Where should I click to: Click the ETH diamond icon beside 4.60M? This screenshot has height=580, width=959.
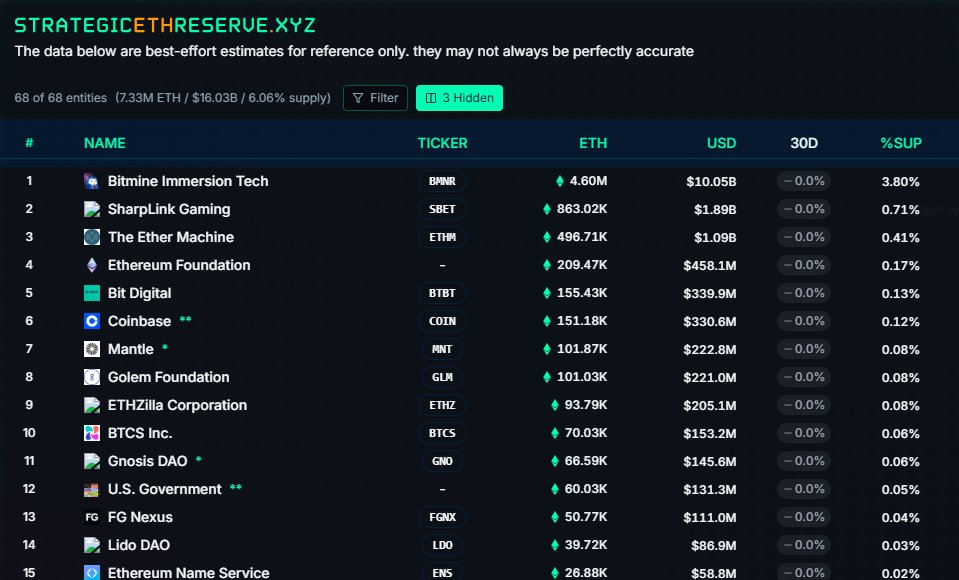coord(560,181)
